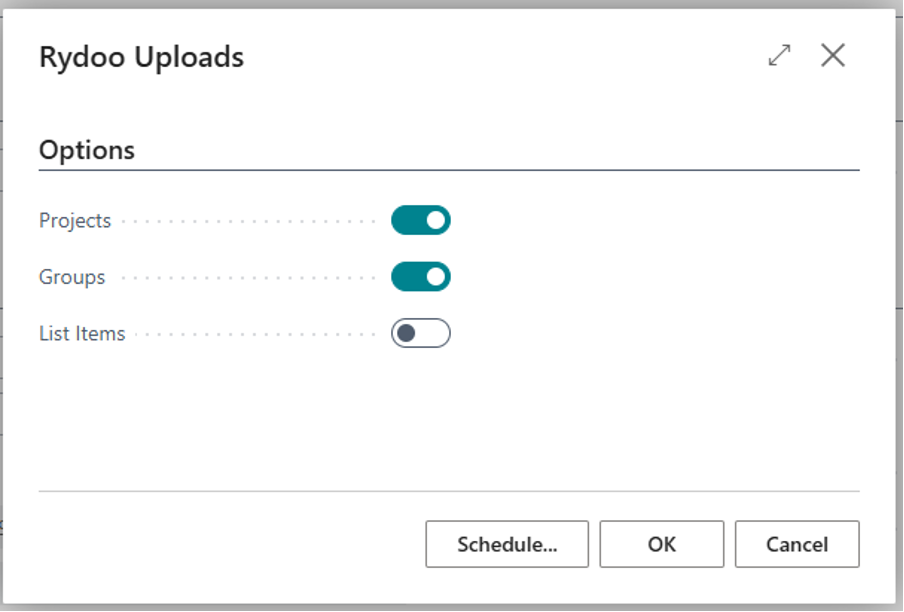Viewport: 904px width, 612px height.
Task: Click the white knob on the Projects switch
Action: tap(435, 220)
